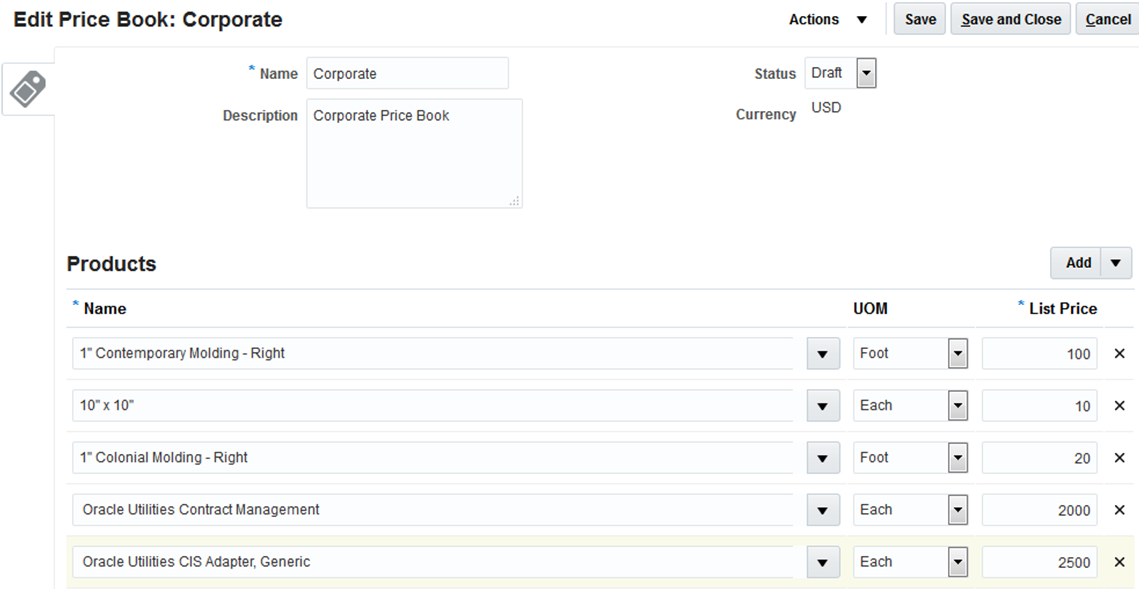Remove the 1" Contemporary Molding - Right row
1139x589 pixels.
pyautogui.click(x=1119, y=353)
